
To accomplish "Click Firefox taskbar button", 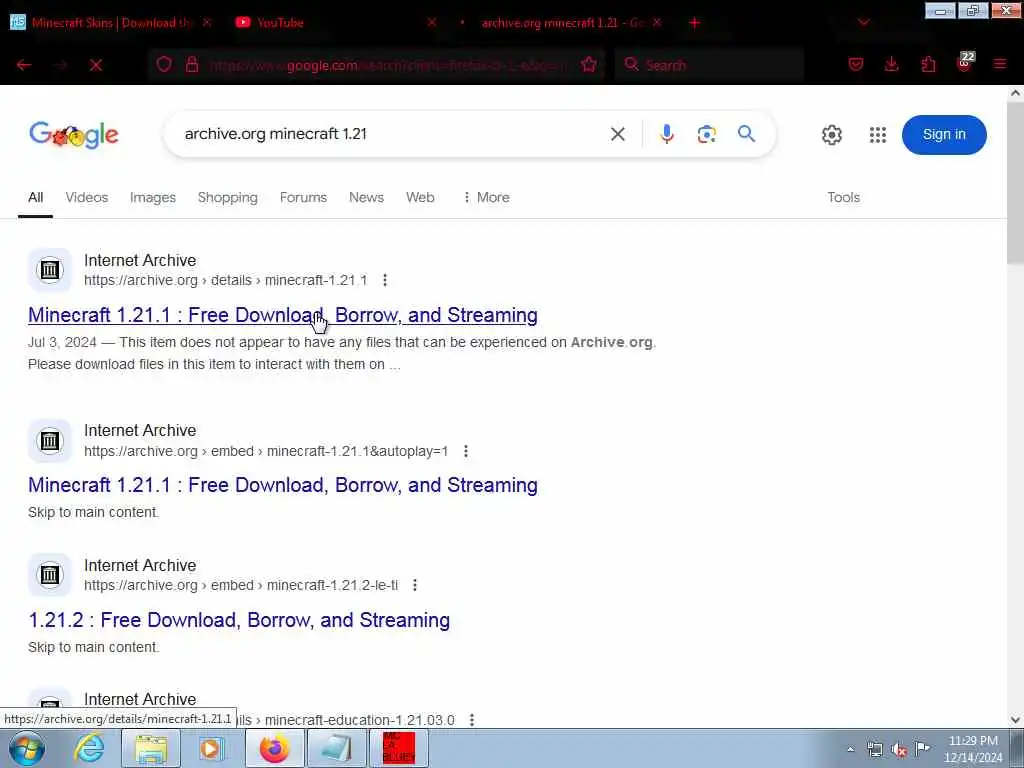I will click(274, 748).
